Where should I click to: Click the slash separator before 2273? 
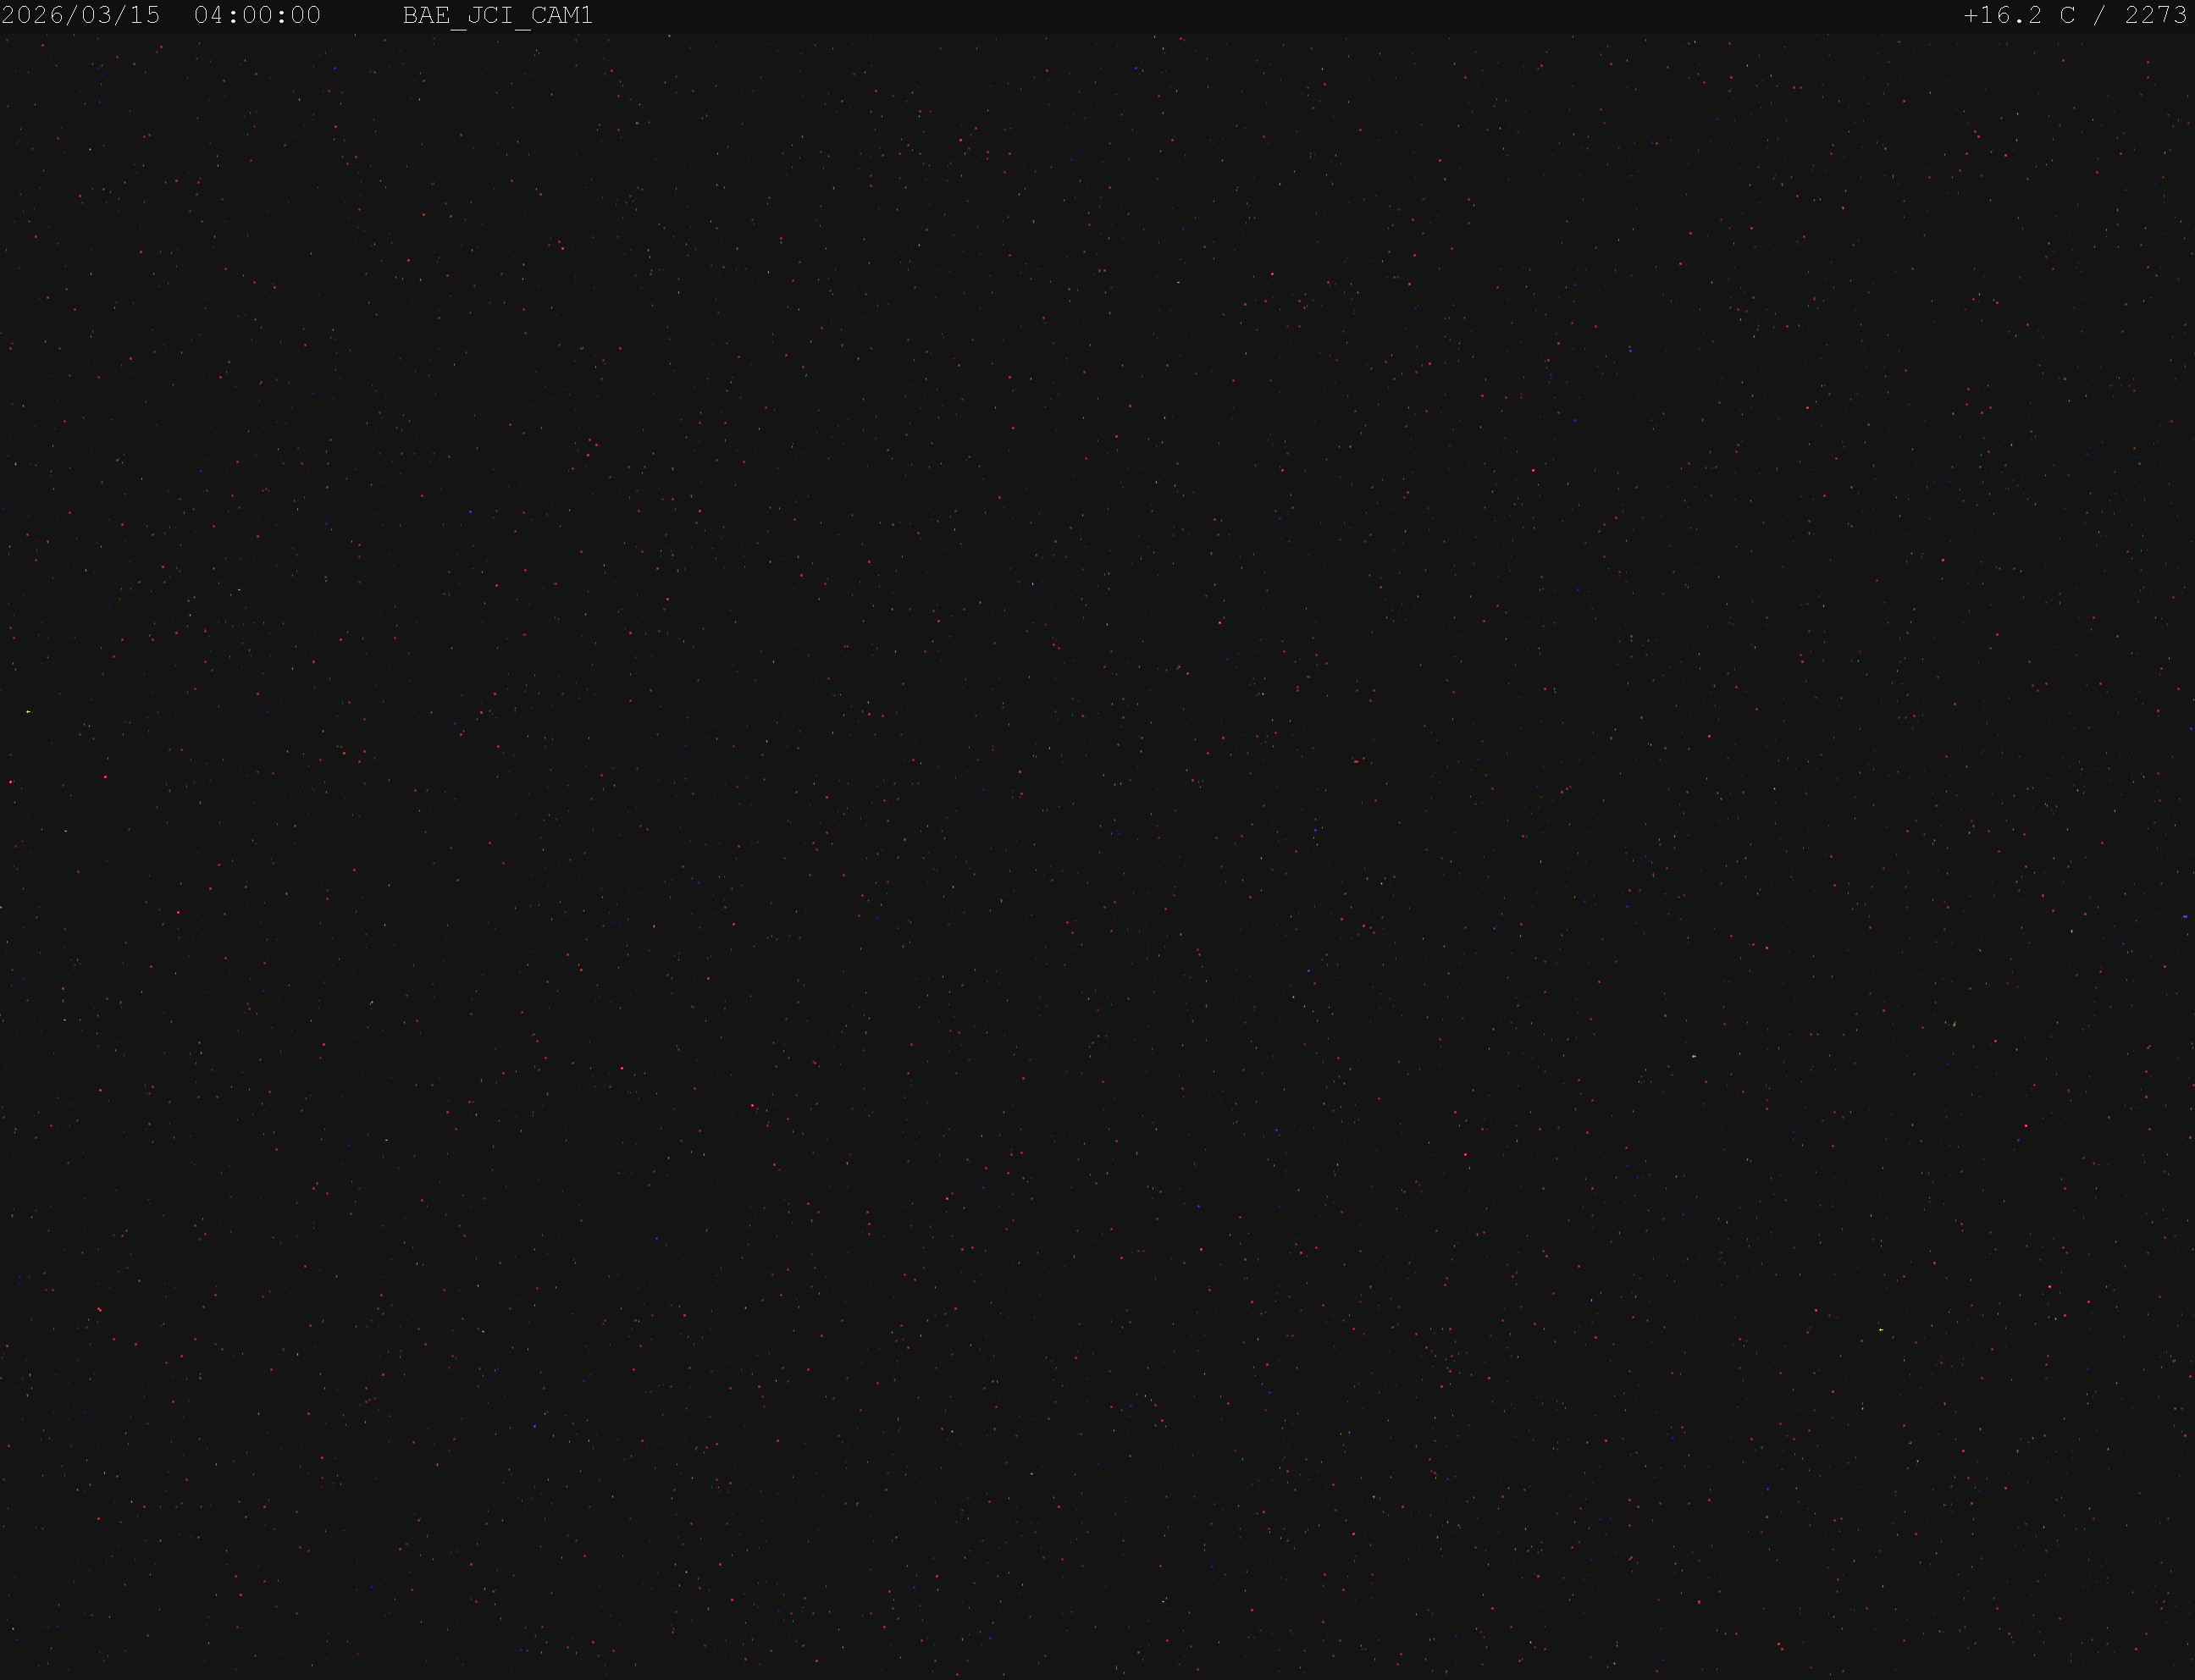pos(2099,15)
